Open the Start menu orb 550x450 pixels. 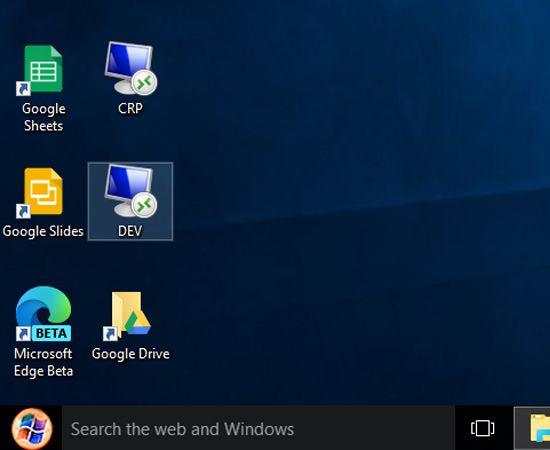click(x=32, y=429)
